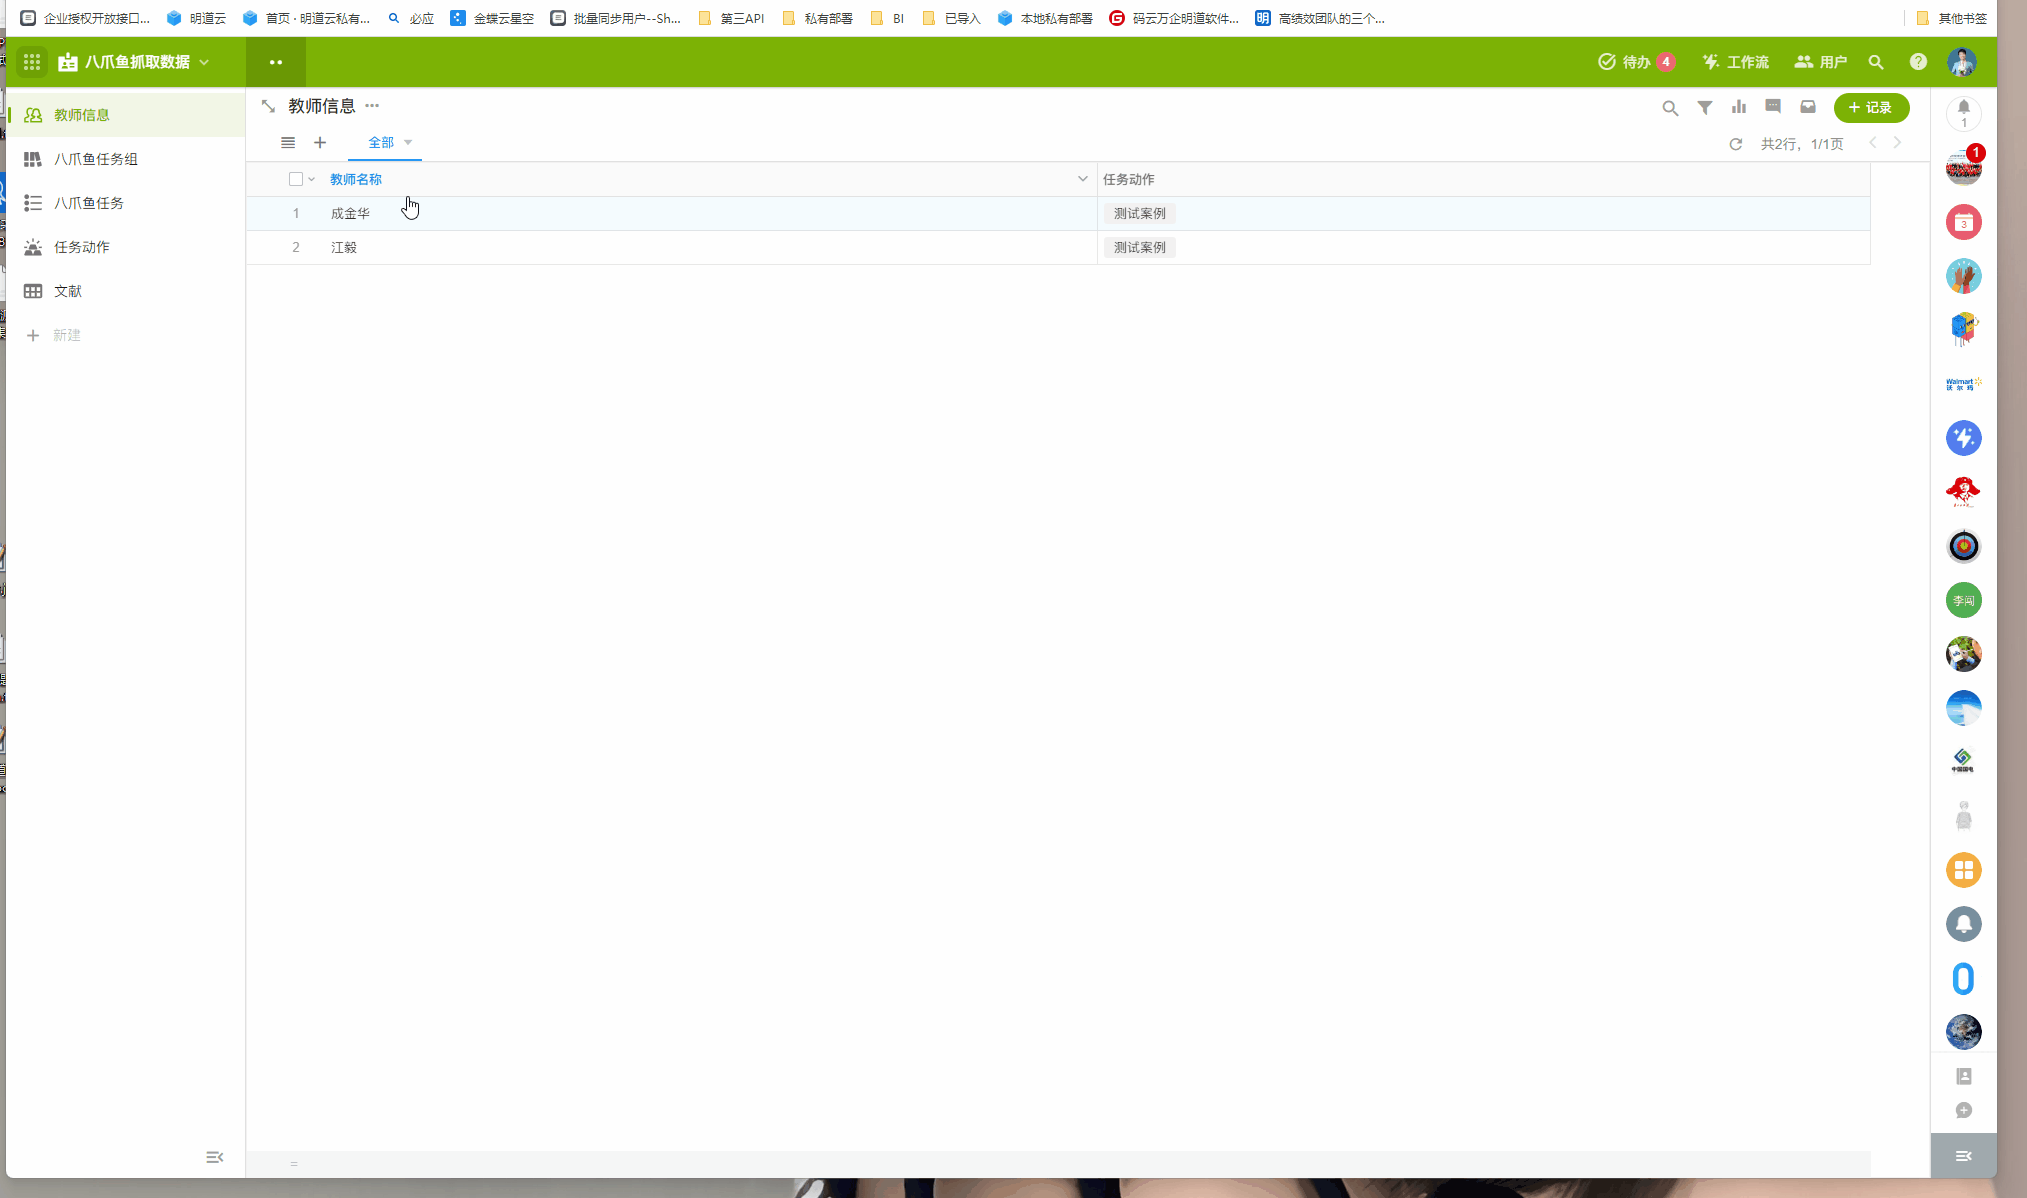Image resolution: width=2027 pixels, height=1198 pixels.
Task: Open the statistics bar chart icon
Action: point(1739,107)
